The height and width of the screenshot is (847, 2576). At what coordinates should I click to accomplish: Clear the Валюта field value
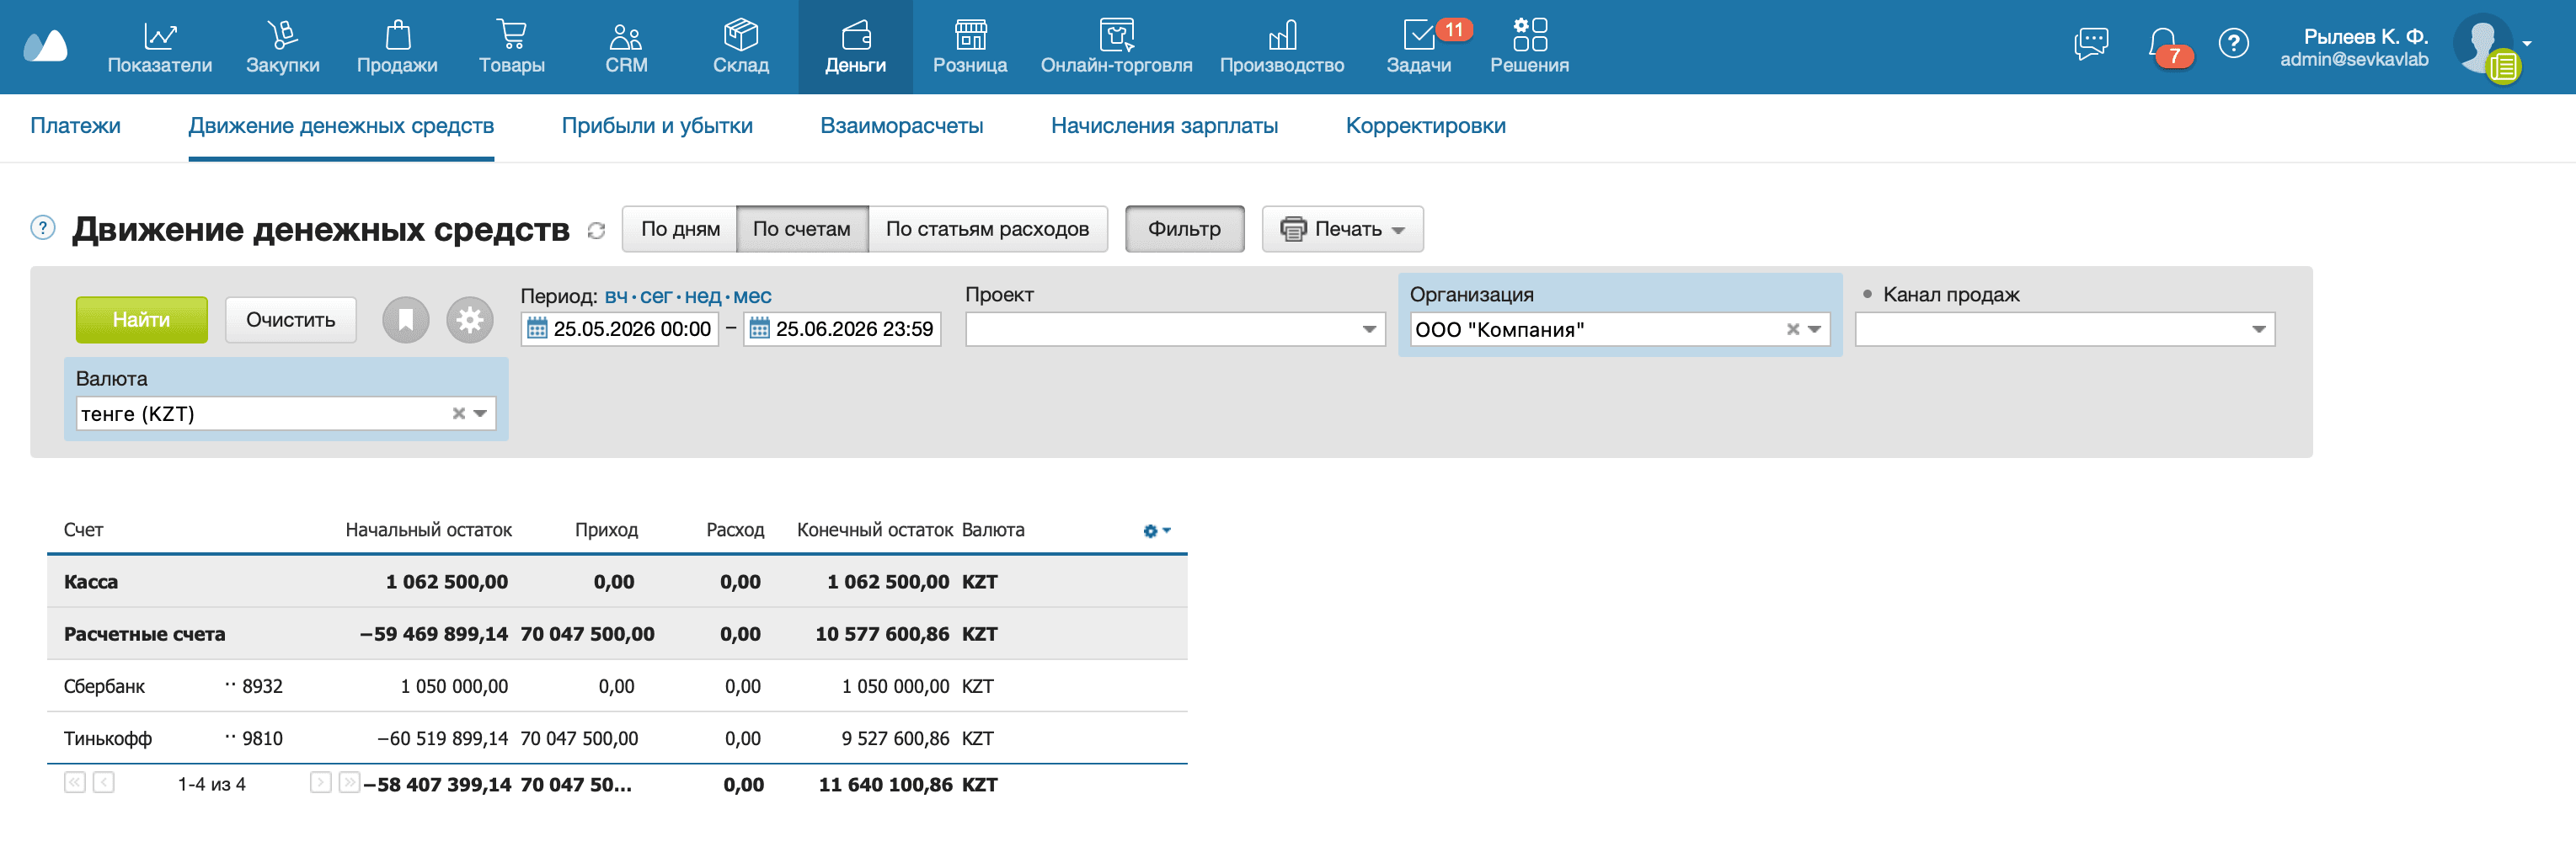tap(459, 413)
